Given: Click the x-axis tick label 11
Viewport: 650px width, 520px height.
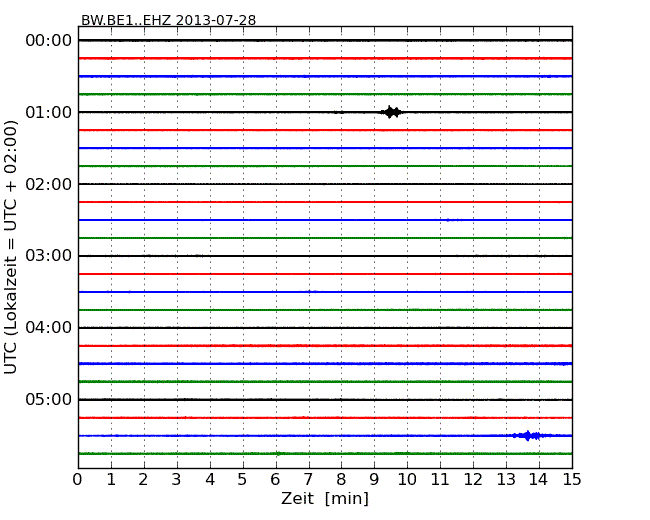Looking at the screenshot, I should (440, 480).
